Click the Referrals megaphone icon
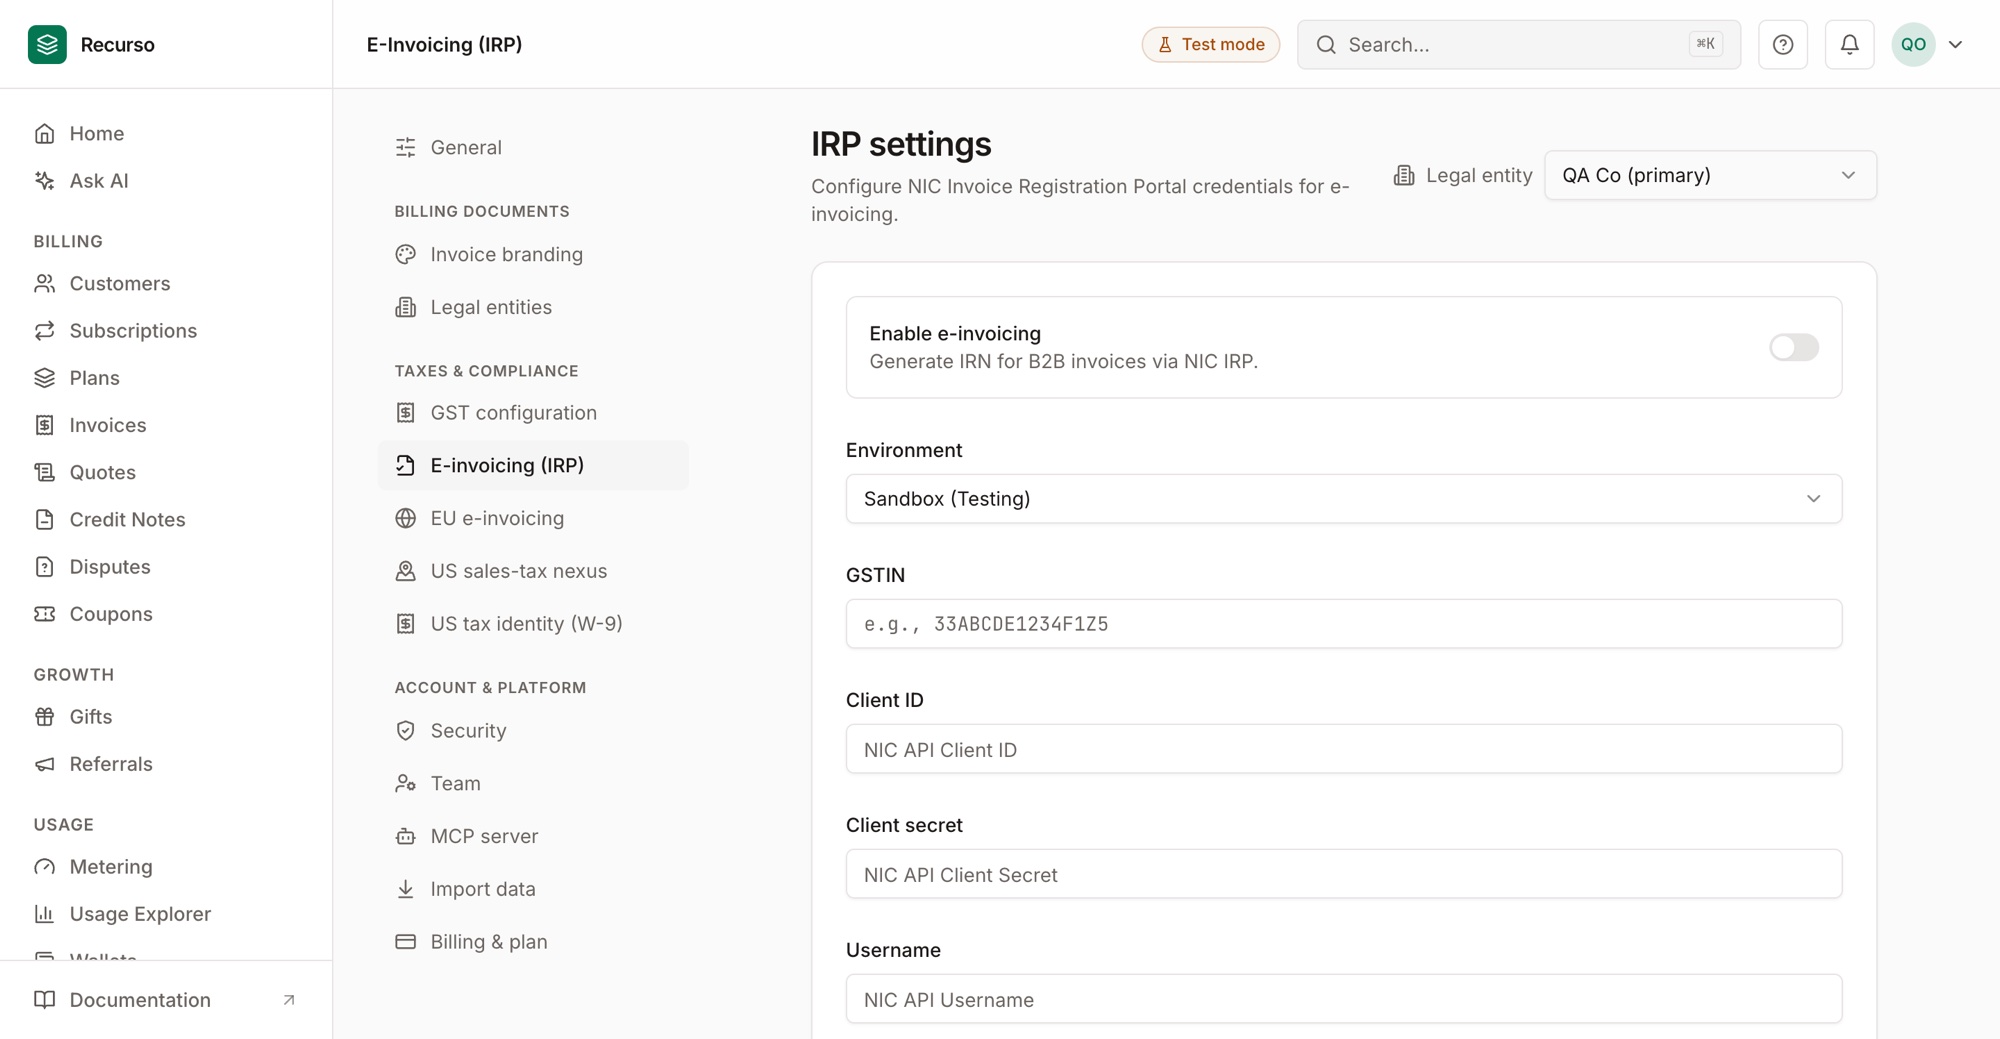 pos(44,763)
